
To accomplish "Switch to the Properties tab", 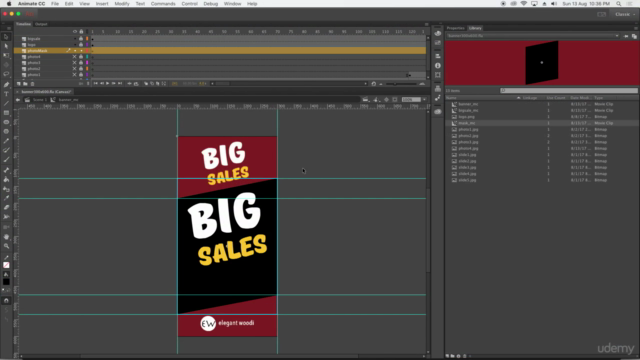I will click(x=455, y=28).
